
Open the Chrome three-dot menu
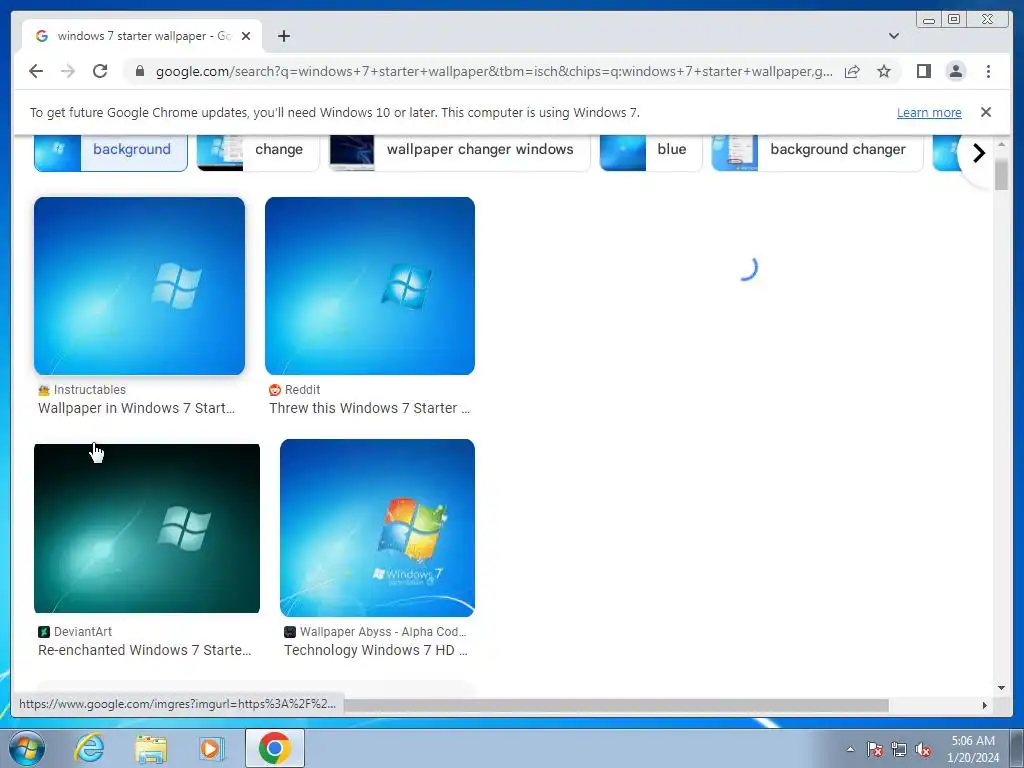click(988, 71)
